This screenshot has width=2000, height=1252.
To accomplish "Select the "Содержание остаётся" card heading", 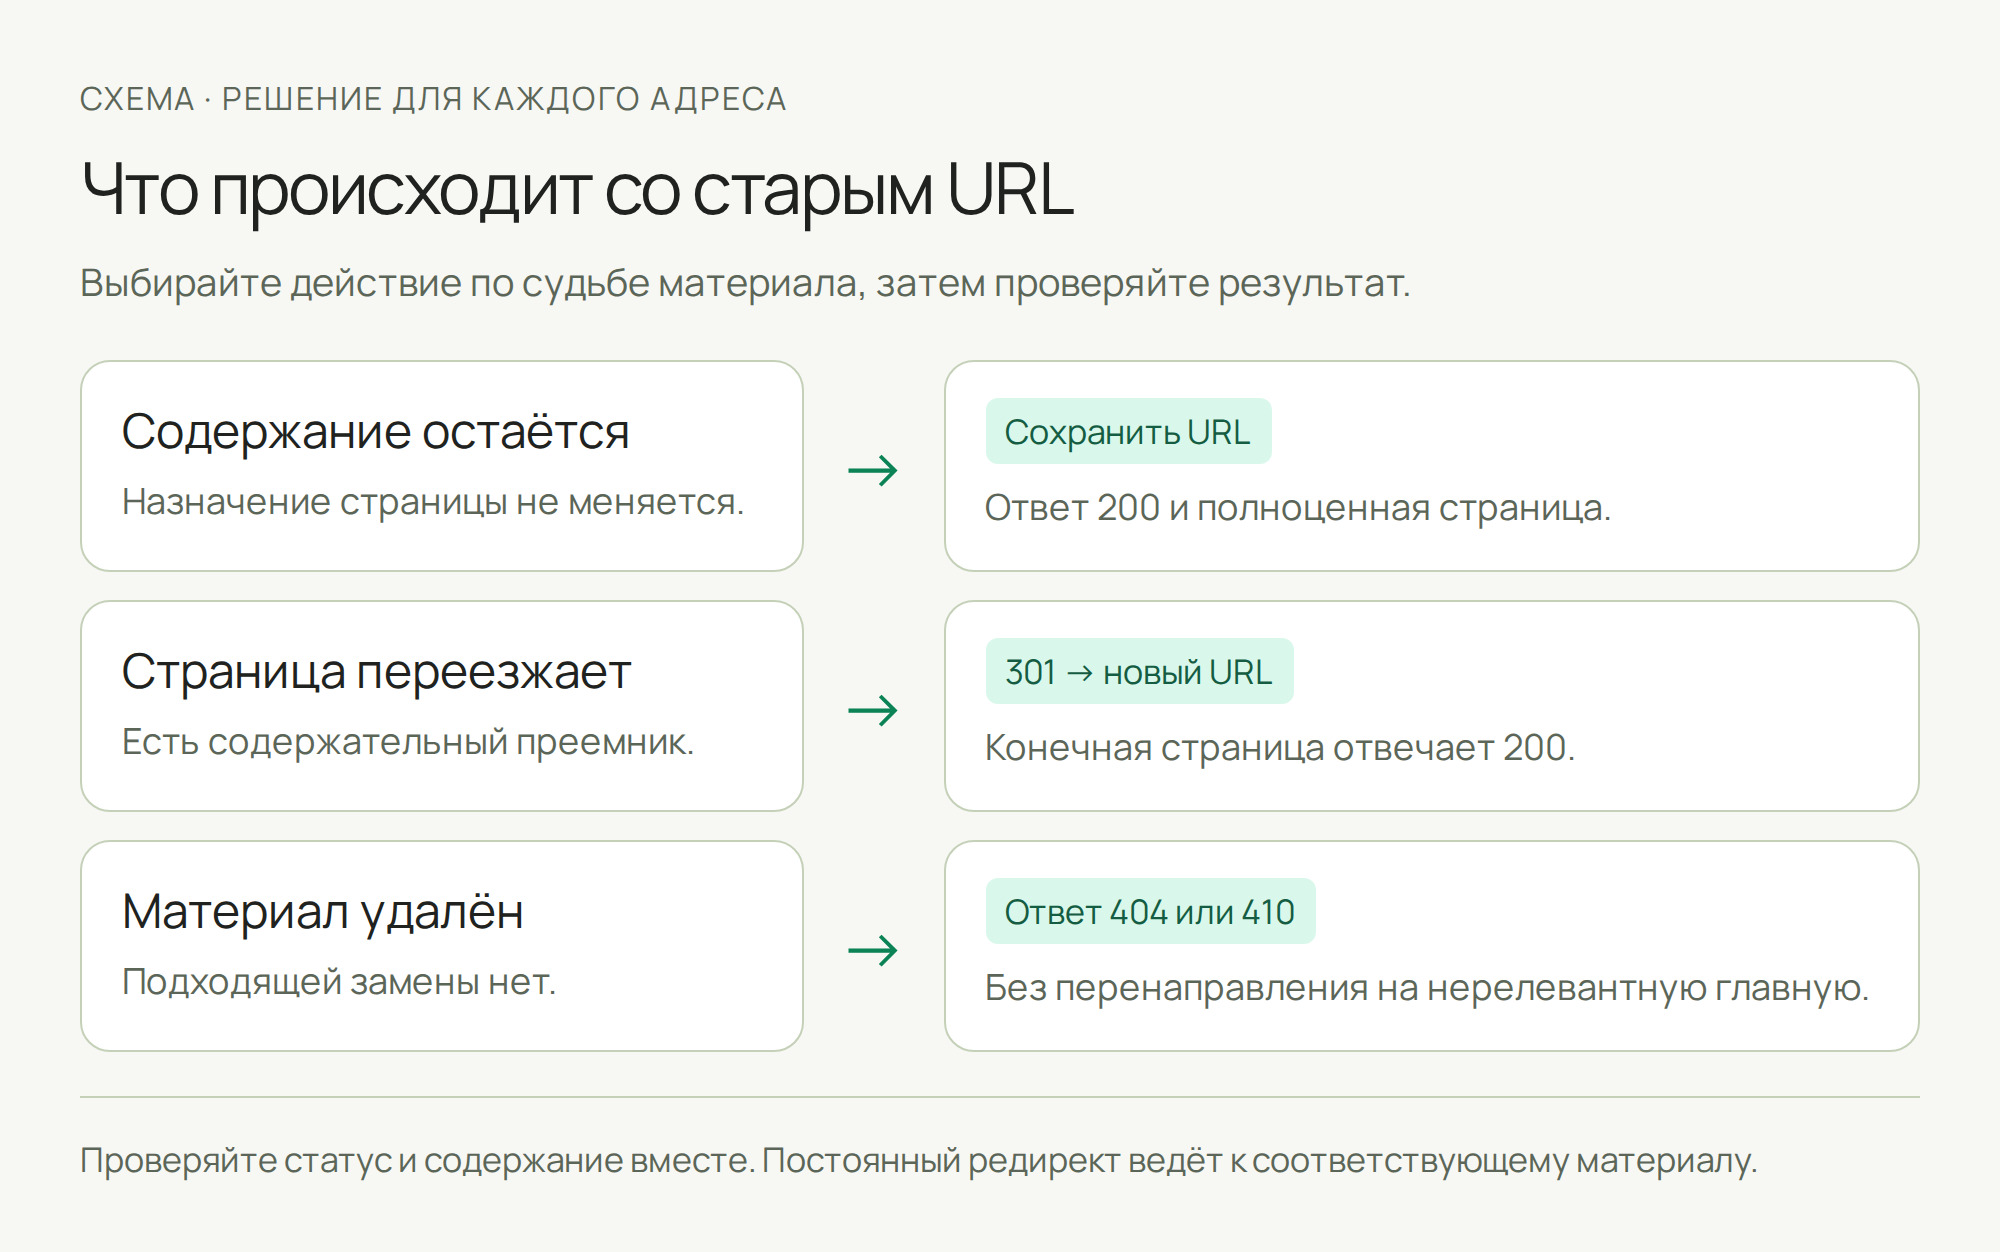I will [375, 432].
